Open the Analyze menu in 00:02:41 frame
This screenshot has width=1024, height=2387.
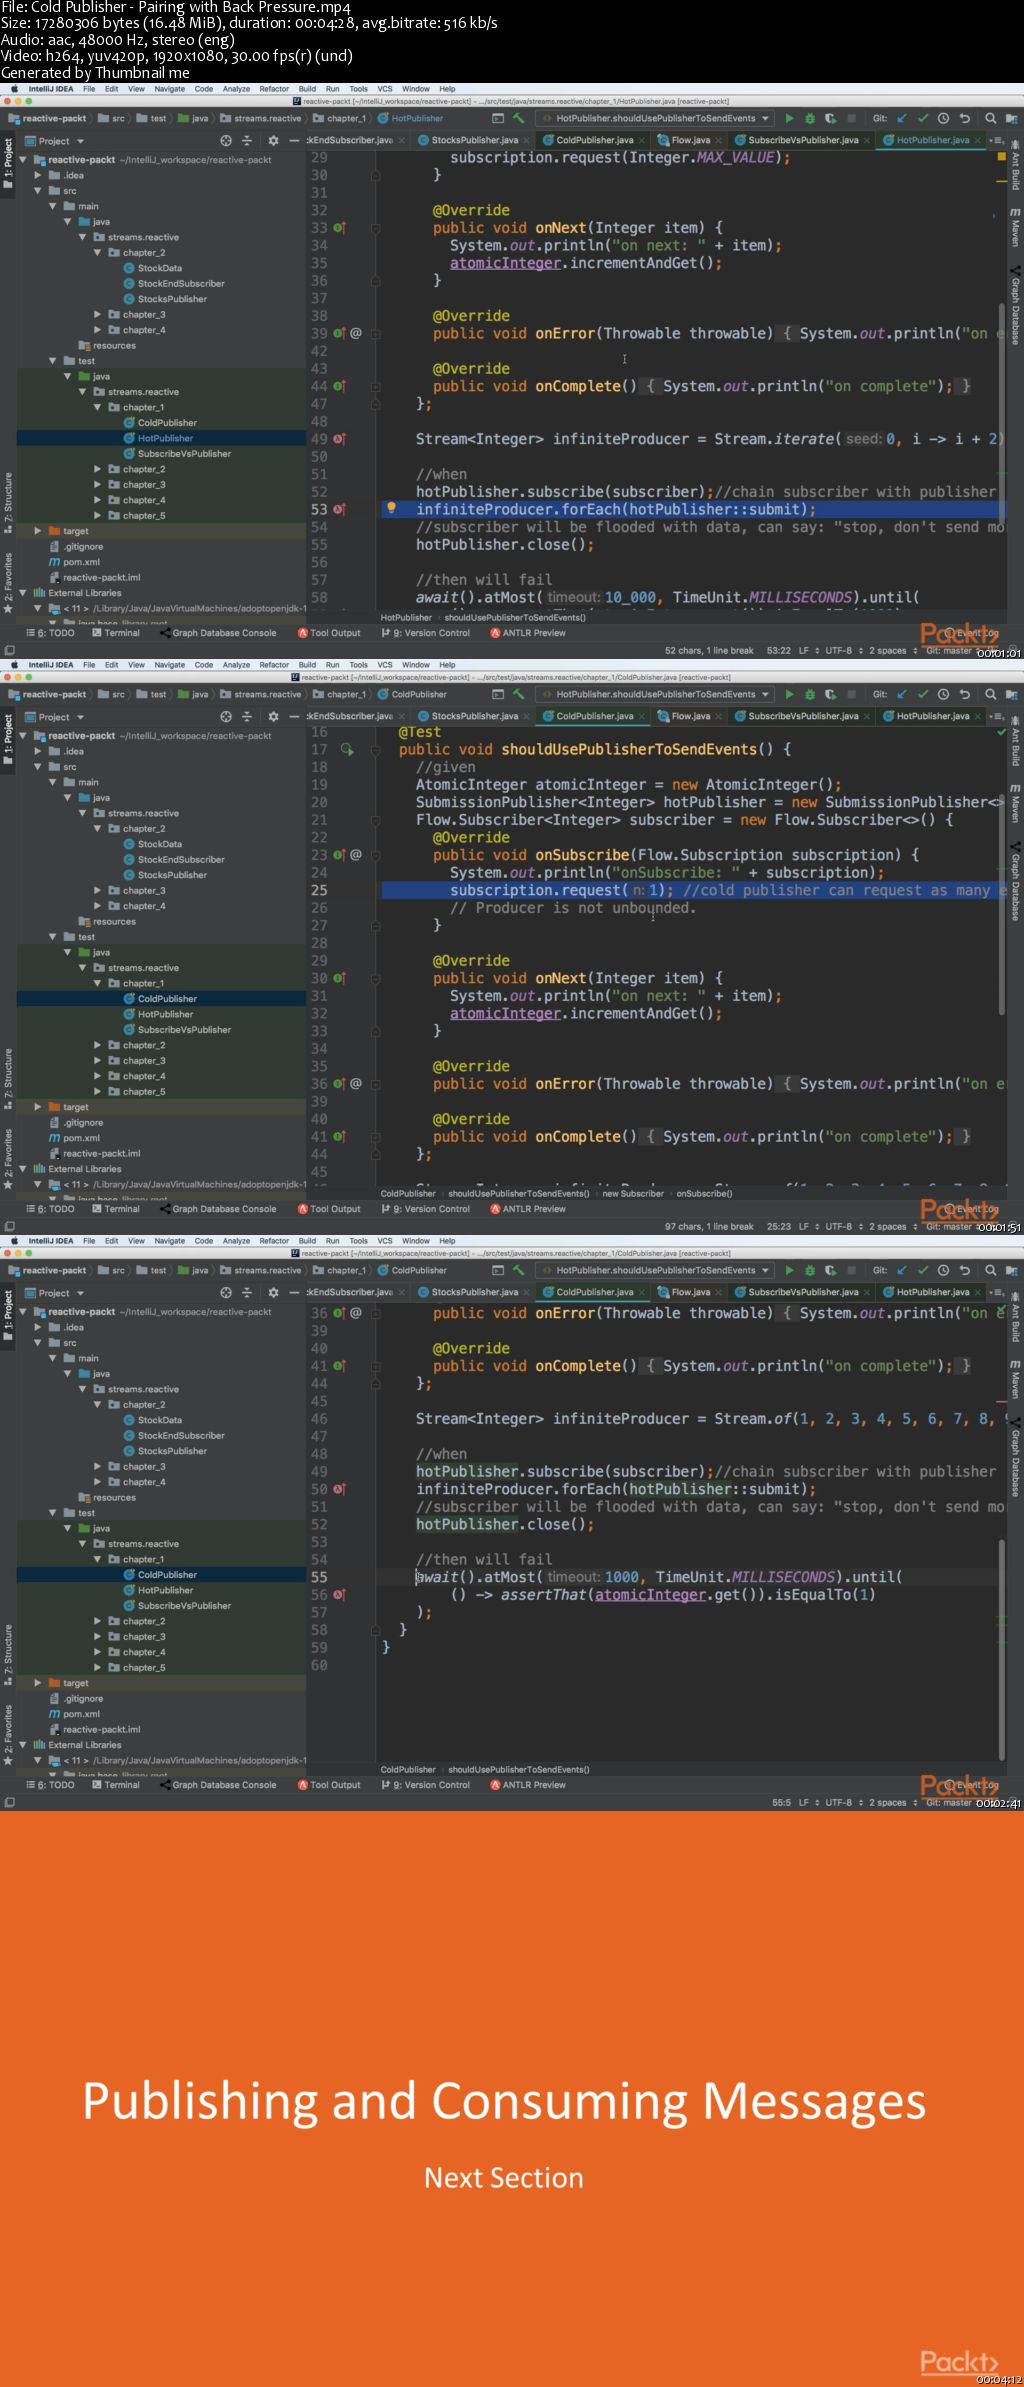coord(237,1241)
